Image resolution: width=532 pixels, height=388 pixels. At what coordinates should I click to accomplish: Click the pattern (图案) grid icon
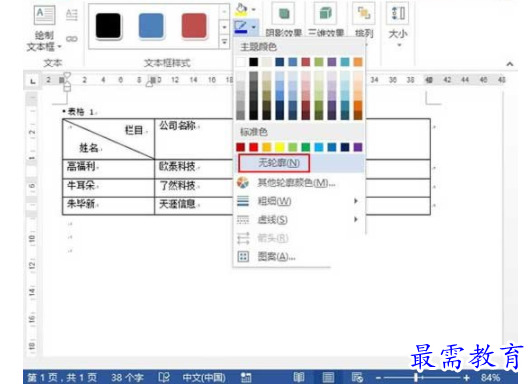243,256
